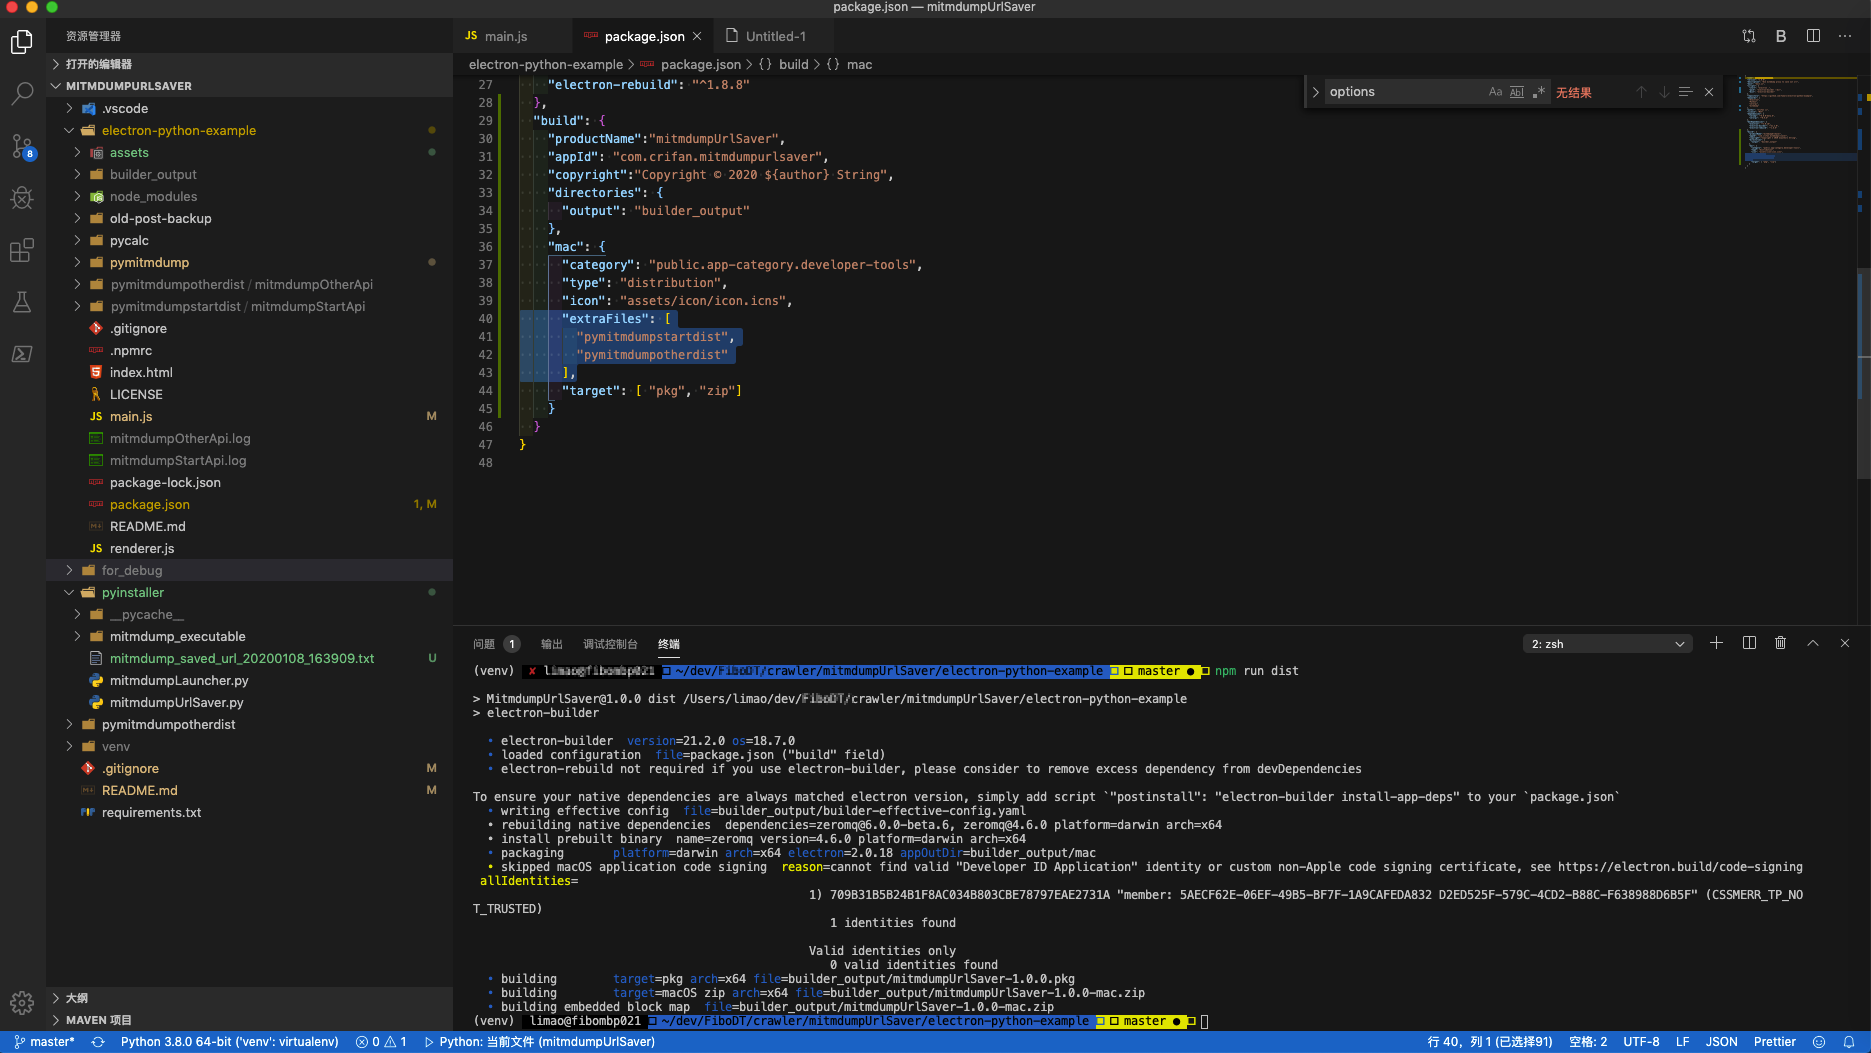Viewport: 1871px width, 1053px height.
Task: Split the editor using the toolbar icon
Action: click(1813, 35)
